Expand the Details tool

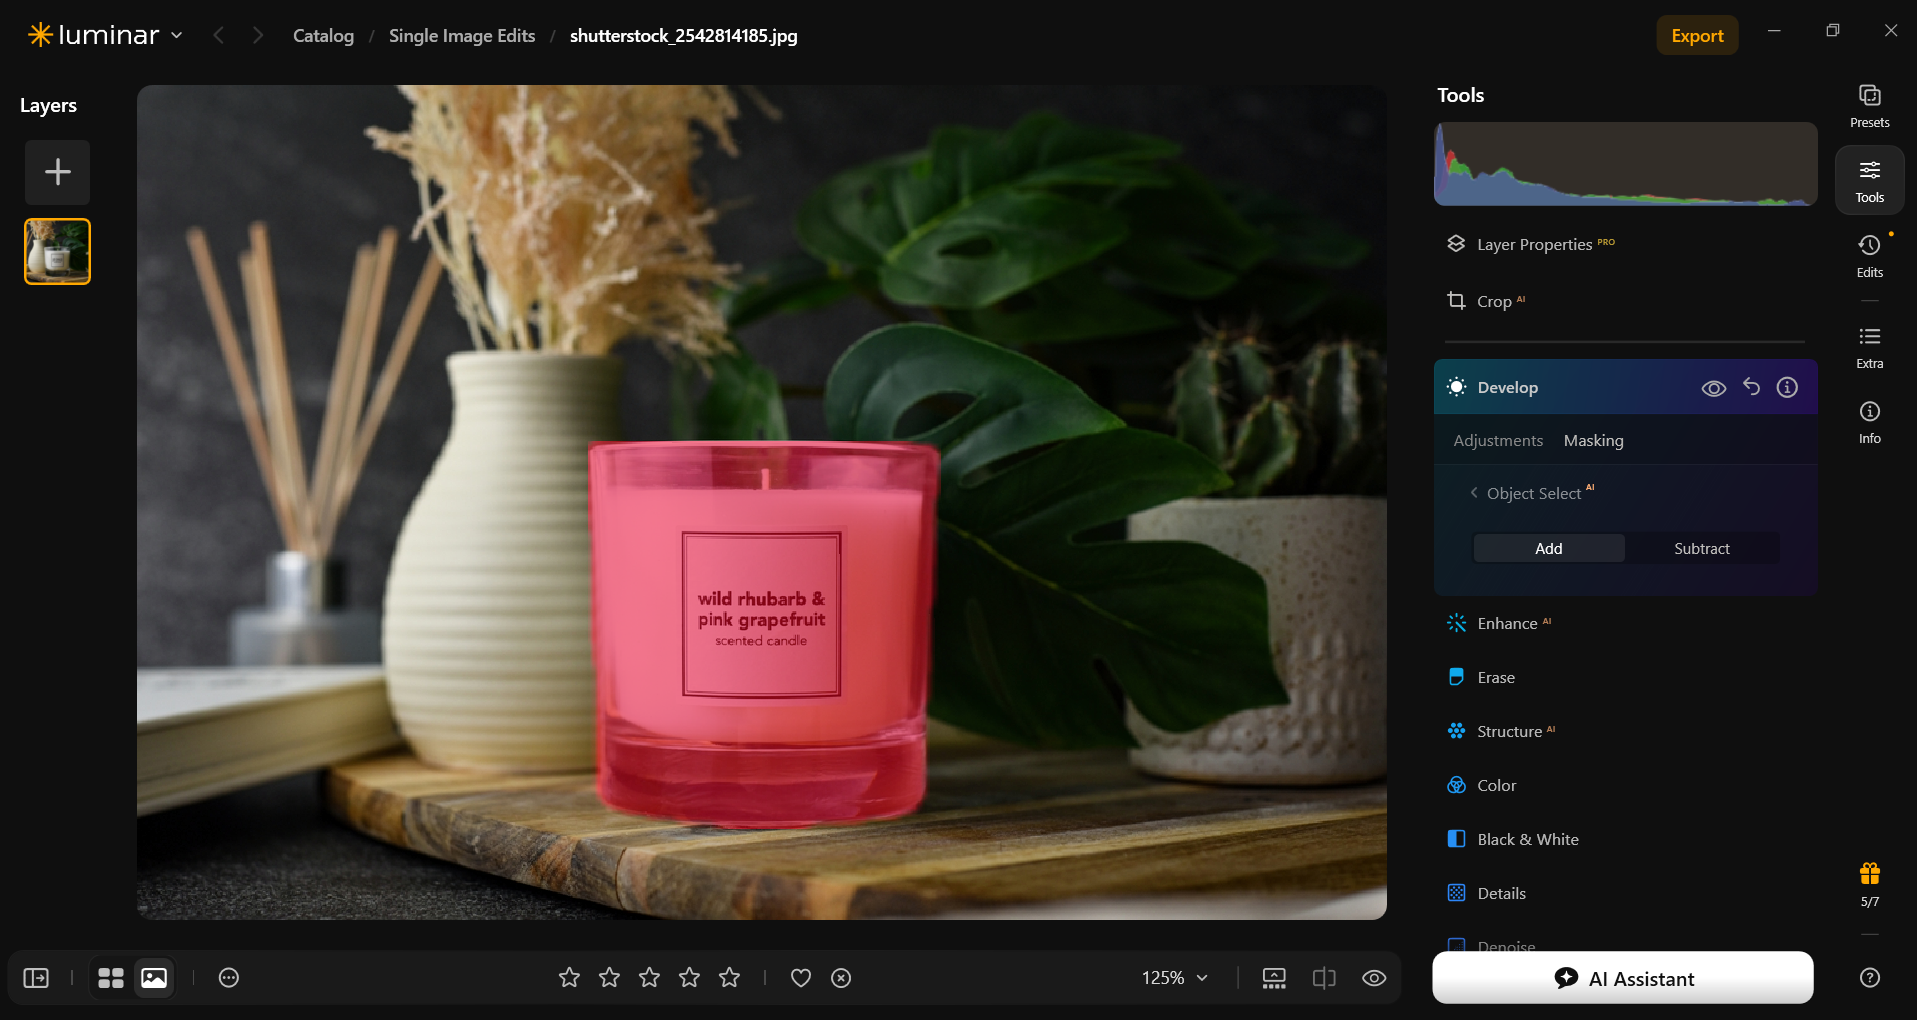pos(1625,893)
